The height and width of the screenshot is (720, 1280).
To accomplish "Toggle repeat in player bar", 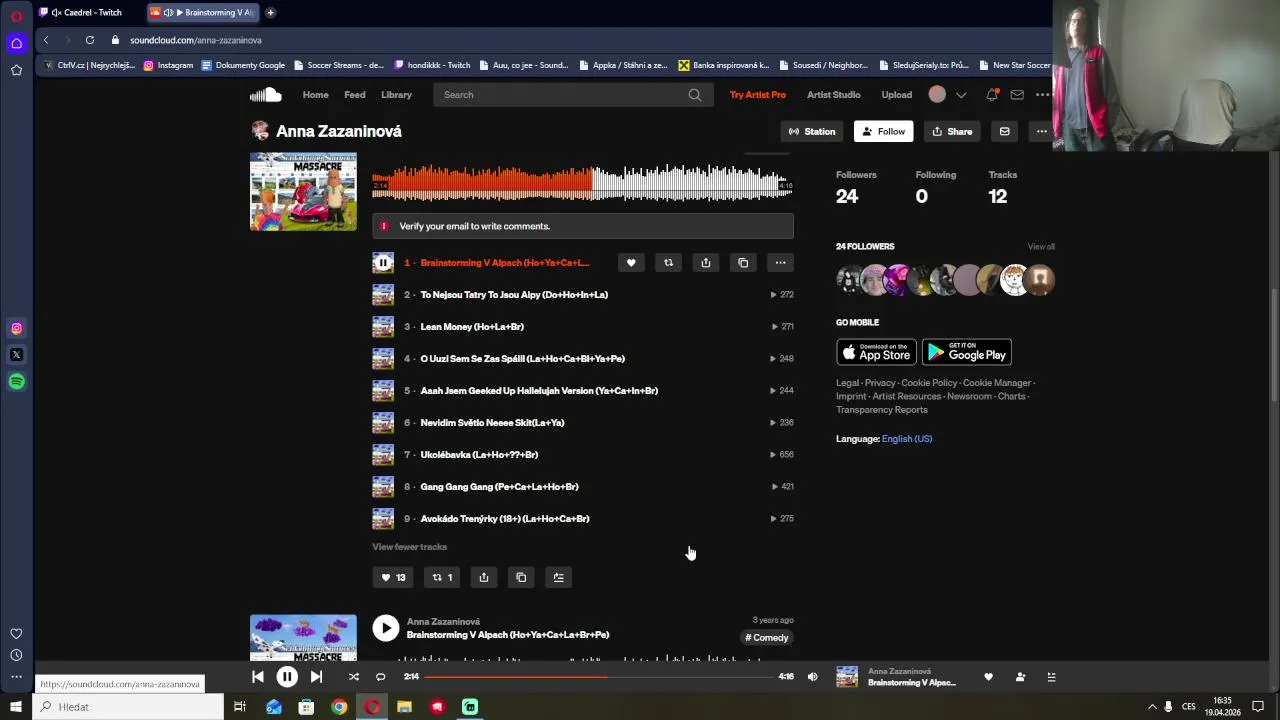I will [380, 677].
